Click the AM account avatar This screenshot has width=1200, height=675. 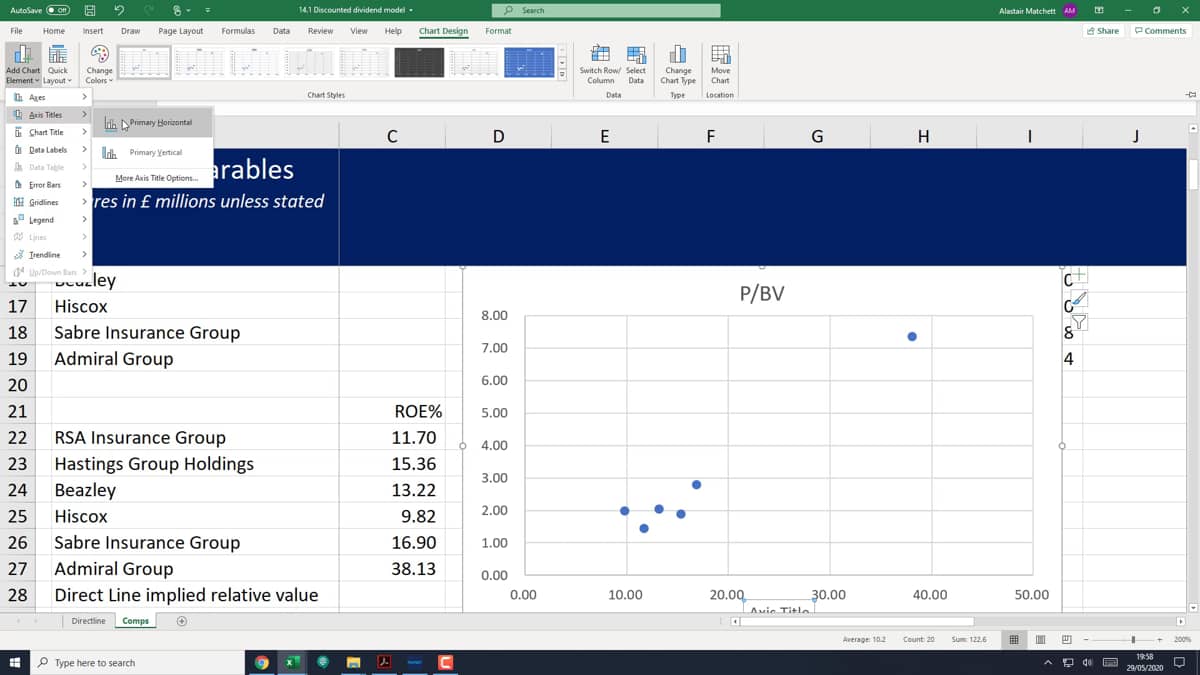[x=1070, y=10]
